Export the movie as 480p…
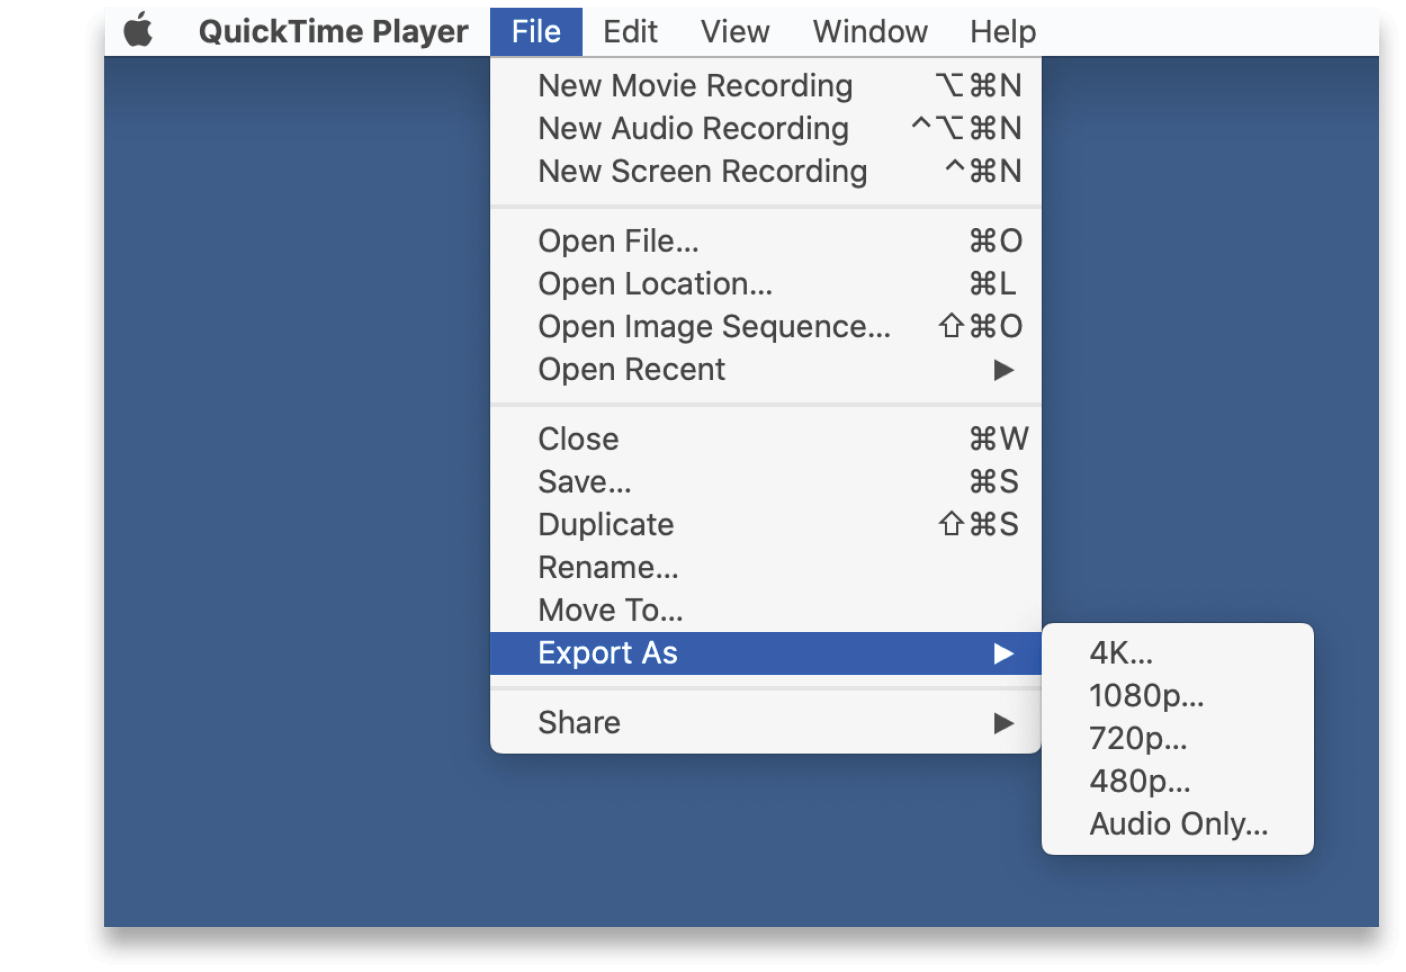 click(1178, 782)
